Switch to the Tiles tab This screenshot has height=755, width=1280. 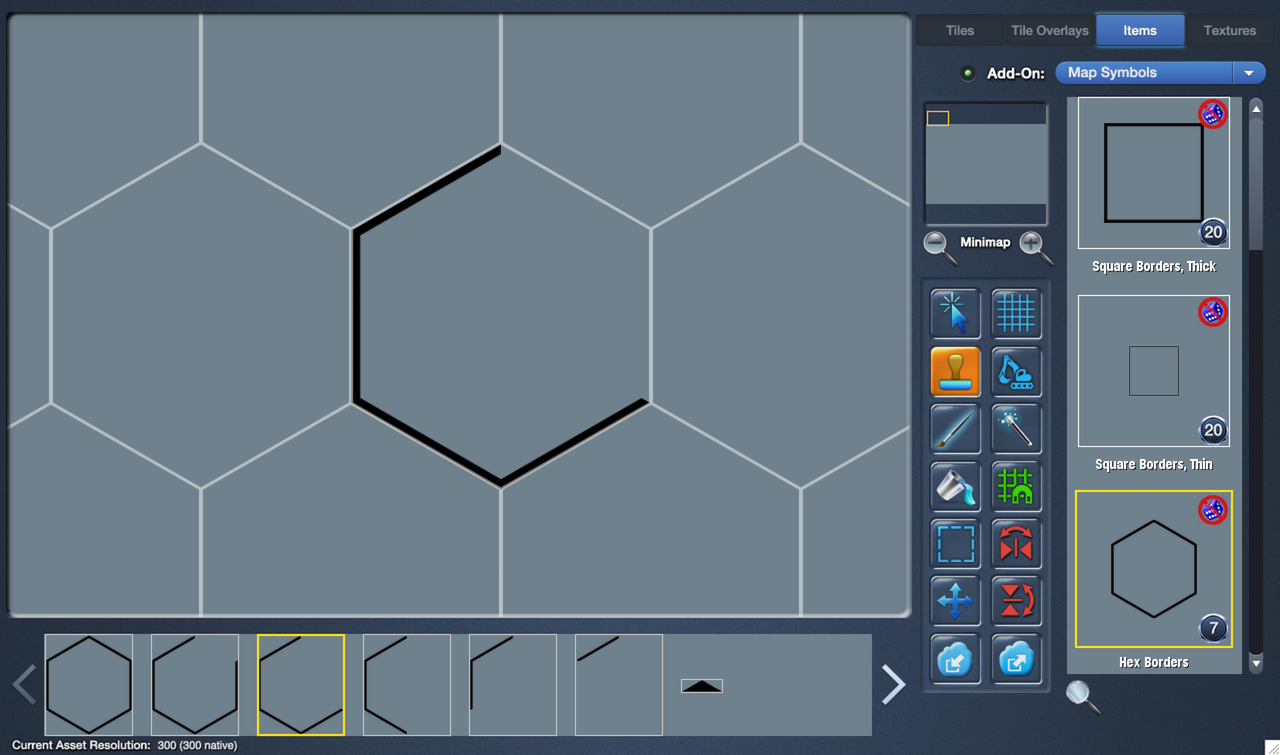pos(959,31)
